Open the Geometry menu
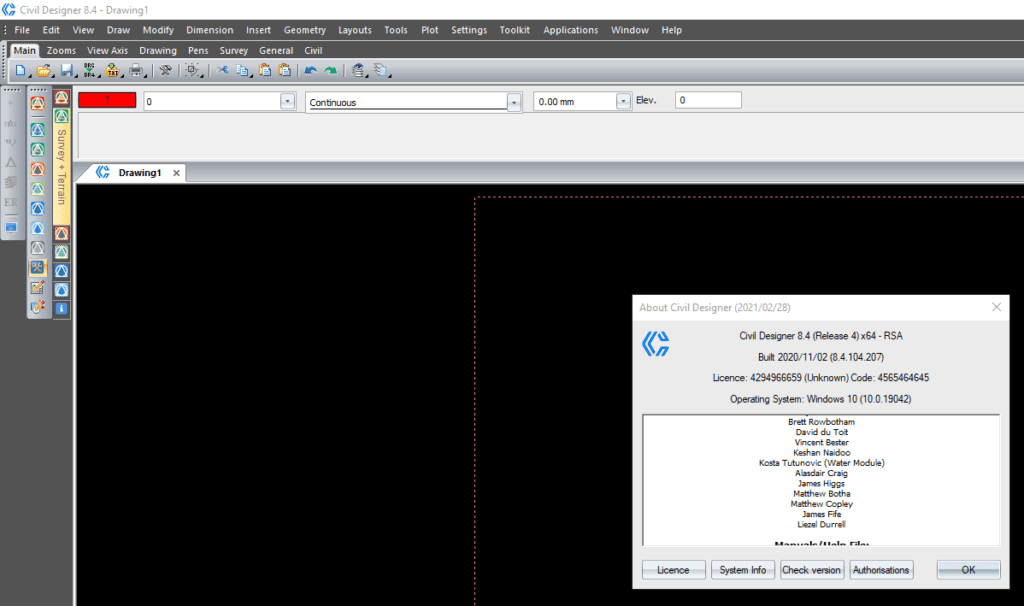Screen dimensions: 1024x606 click(x=304, y=30)
